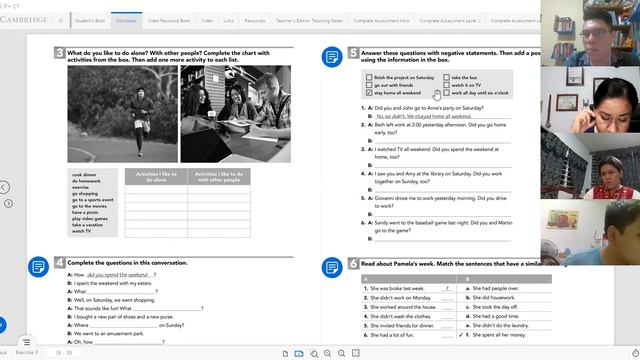Click 'watch TV' in the activity box

point(82,231)
